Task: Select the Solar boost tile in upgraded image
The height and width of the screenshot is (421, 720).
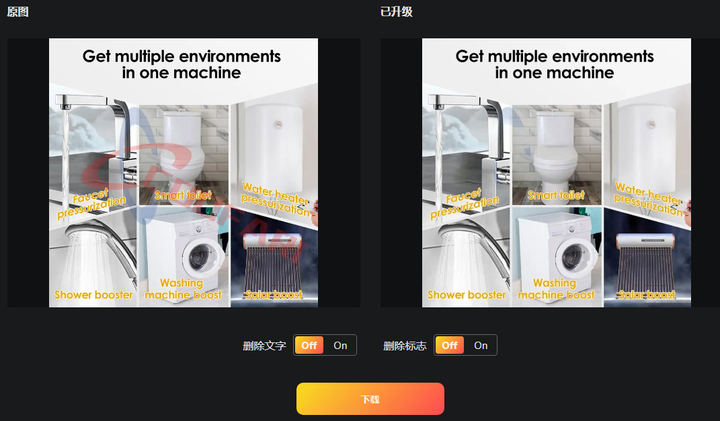Action: [x=647, y=258]
